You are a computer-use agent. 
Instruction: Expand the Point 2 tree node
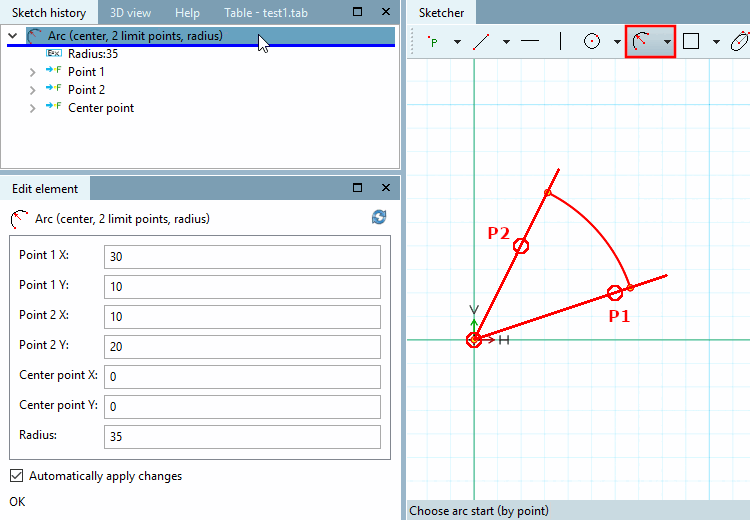(32, 90)
